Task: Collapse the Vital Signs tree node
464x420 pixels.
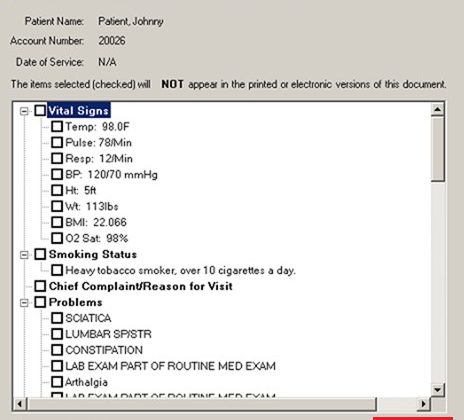Action: pyautogui.click(x=24, y=111)
